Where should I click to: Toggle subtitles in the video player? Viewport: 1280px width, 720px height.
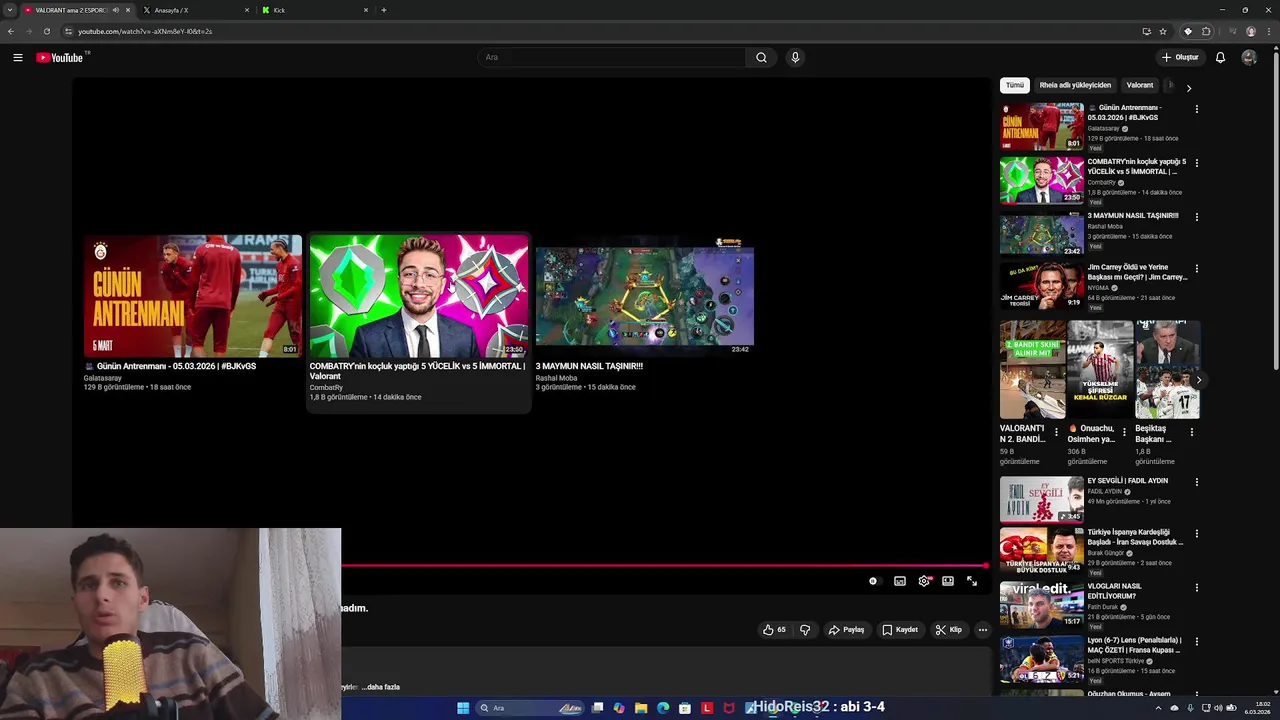click(900, 581)
